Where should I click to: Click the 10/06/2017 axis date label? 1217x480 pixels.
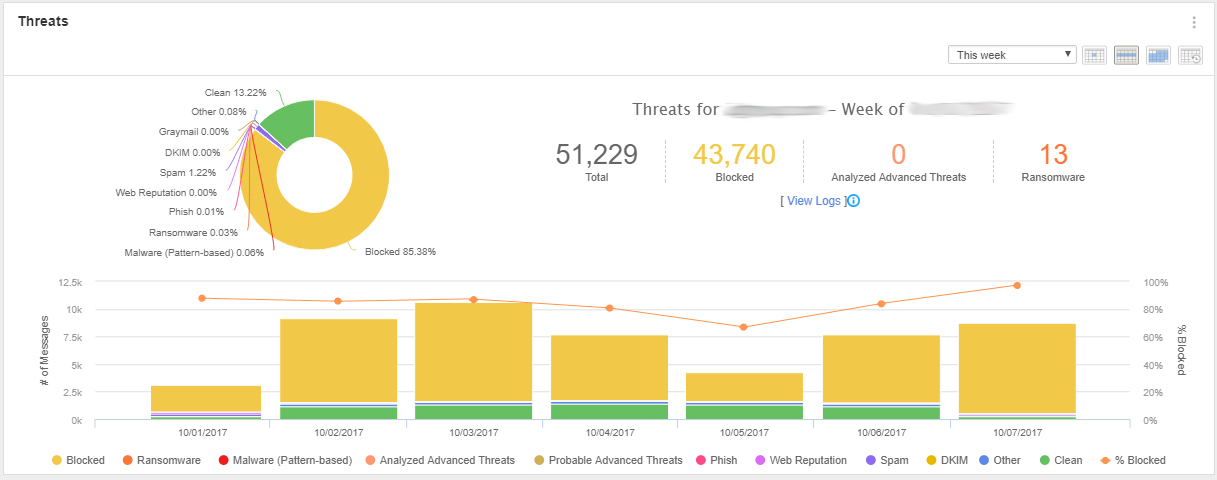(x=880, y=433)
